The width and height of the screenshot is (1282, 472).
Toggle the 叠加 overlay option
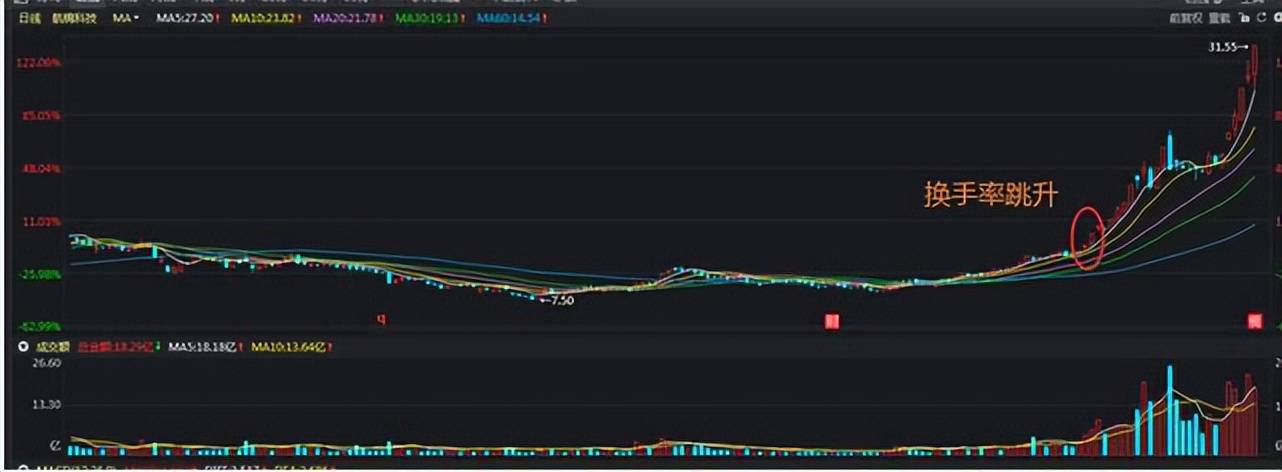pyautogui.click(x=1218, y=18)
